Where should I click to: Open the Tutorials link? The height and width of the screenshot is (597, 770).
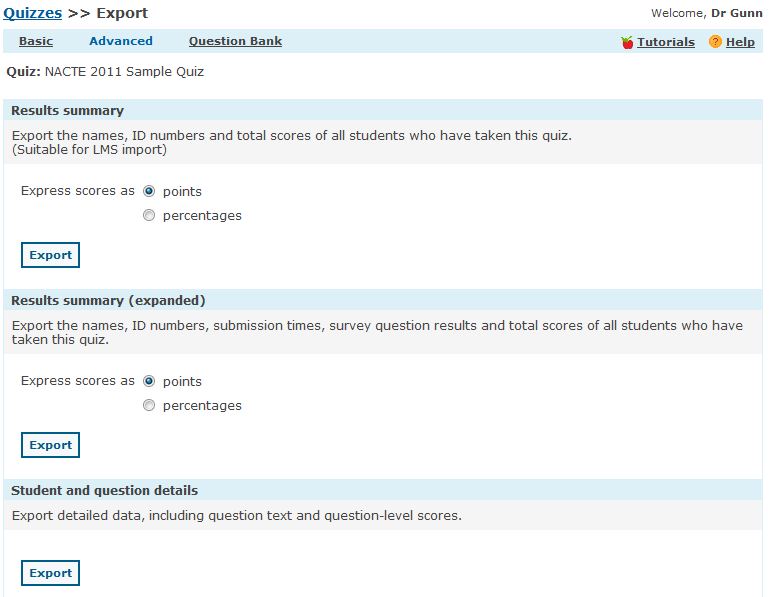click(x=666, y=42)
